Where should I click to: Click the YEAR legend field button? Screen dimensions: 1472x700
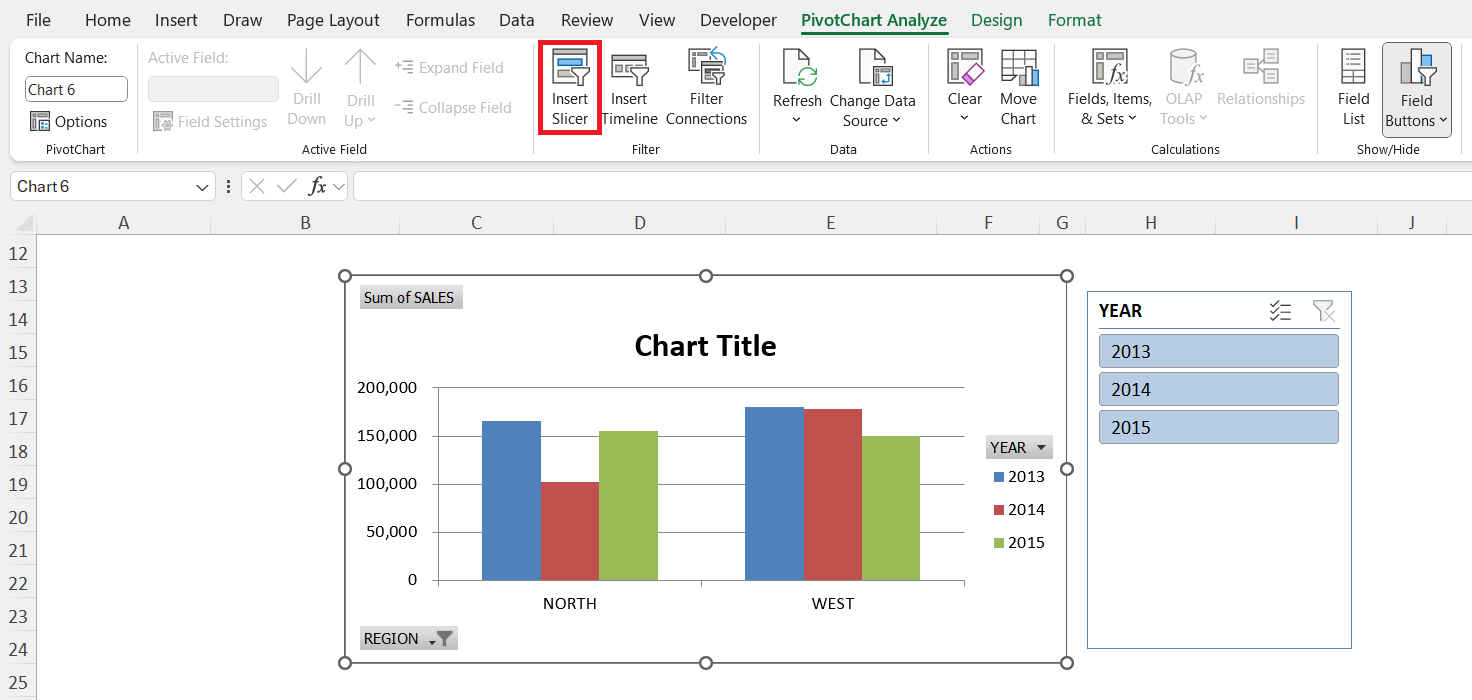click(x=1018, y=447)
